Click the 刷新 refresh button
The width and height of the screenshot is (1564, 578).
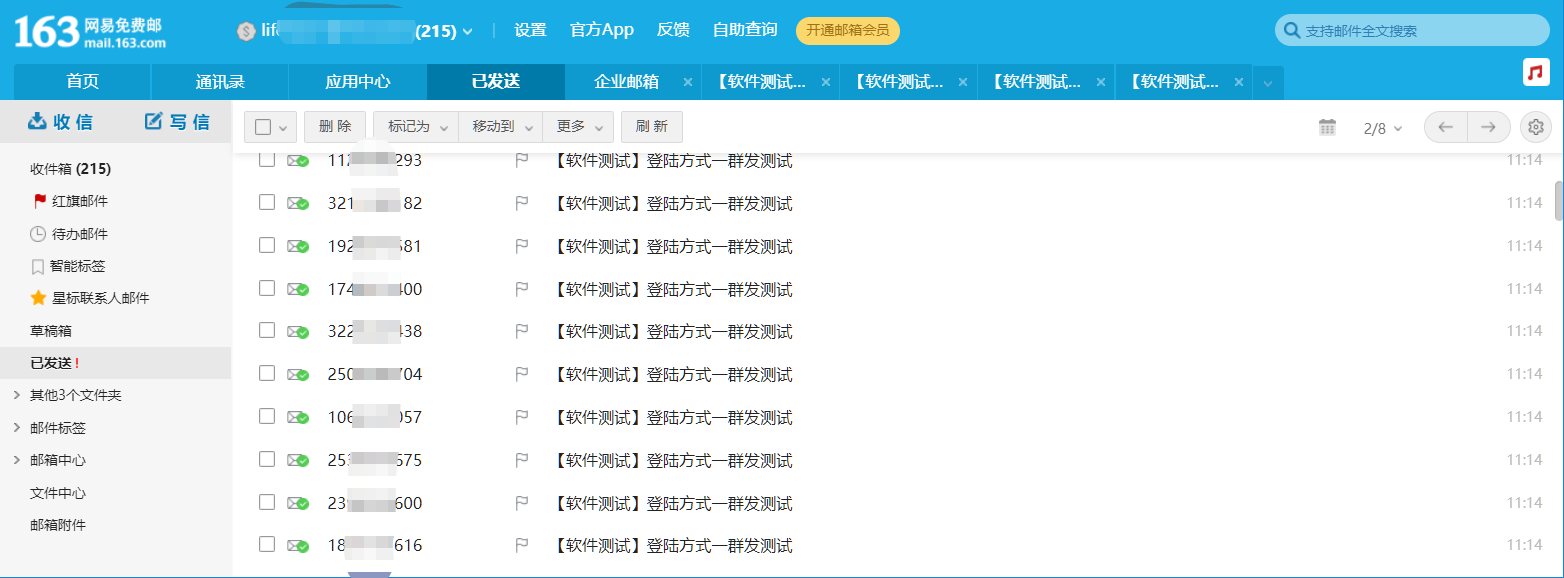click(651, 126)
